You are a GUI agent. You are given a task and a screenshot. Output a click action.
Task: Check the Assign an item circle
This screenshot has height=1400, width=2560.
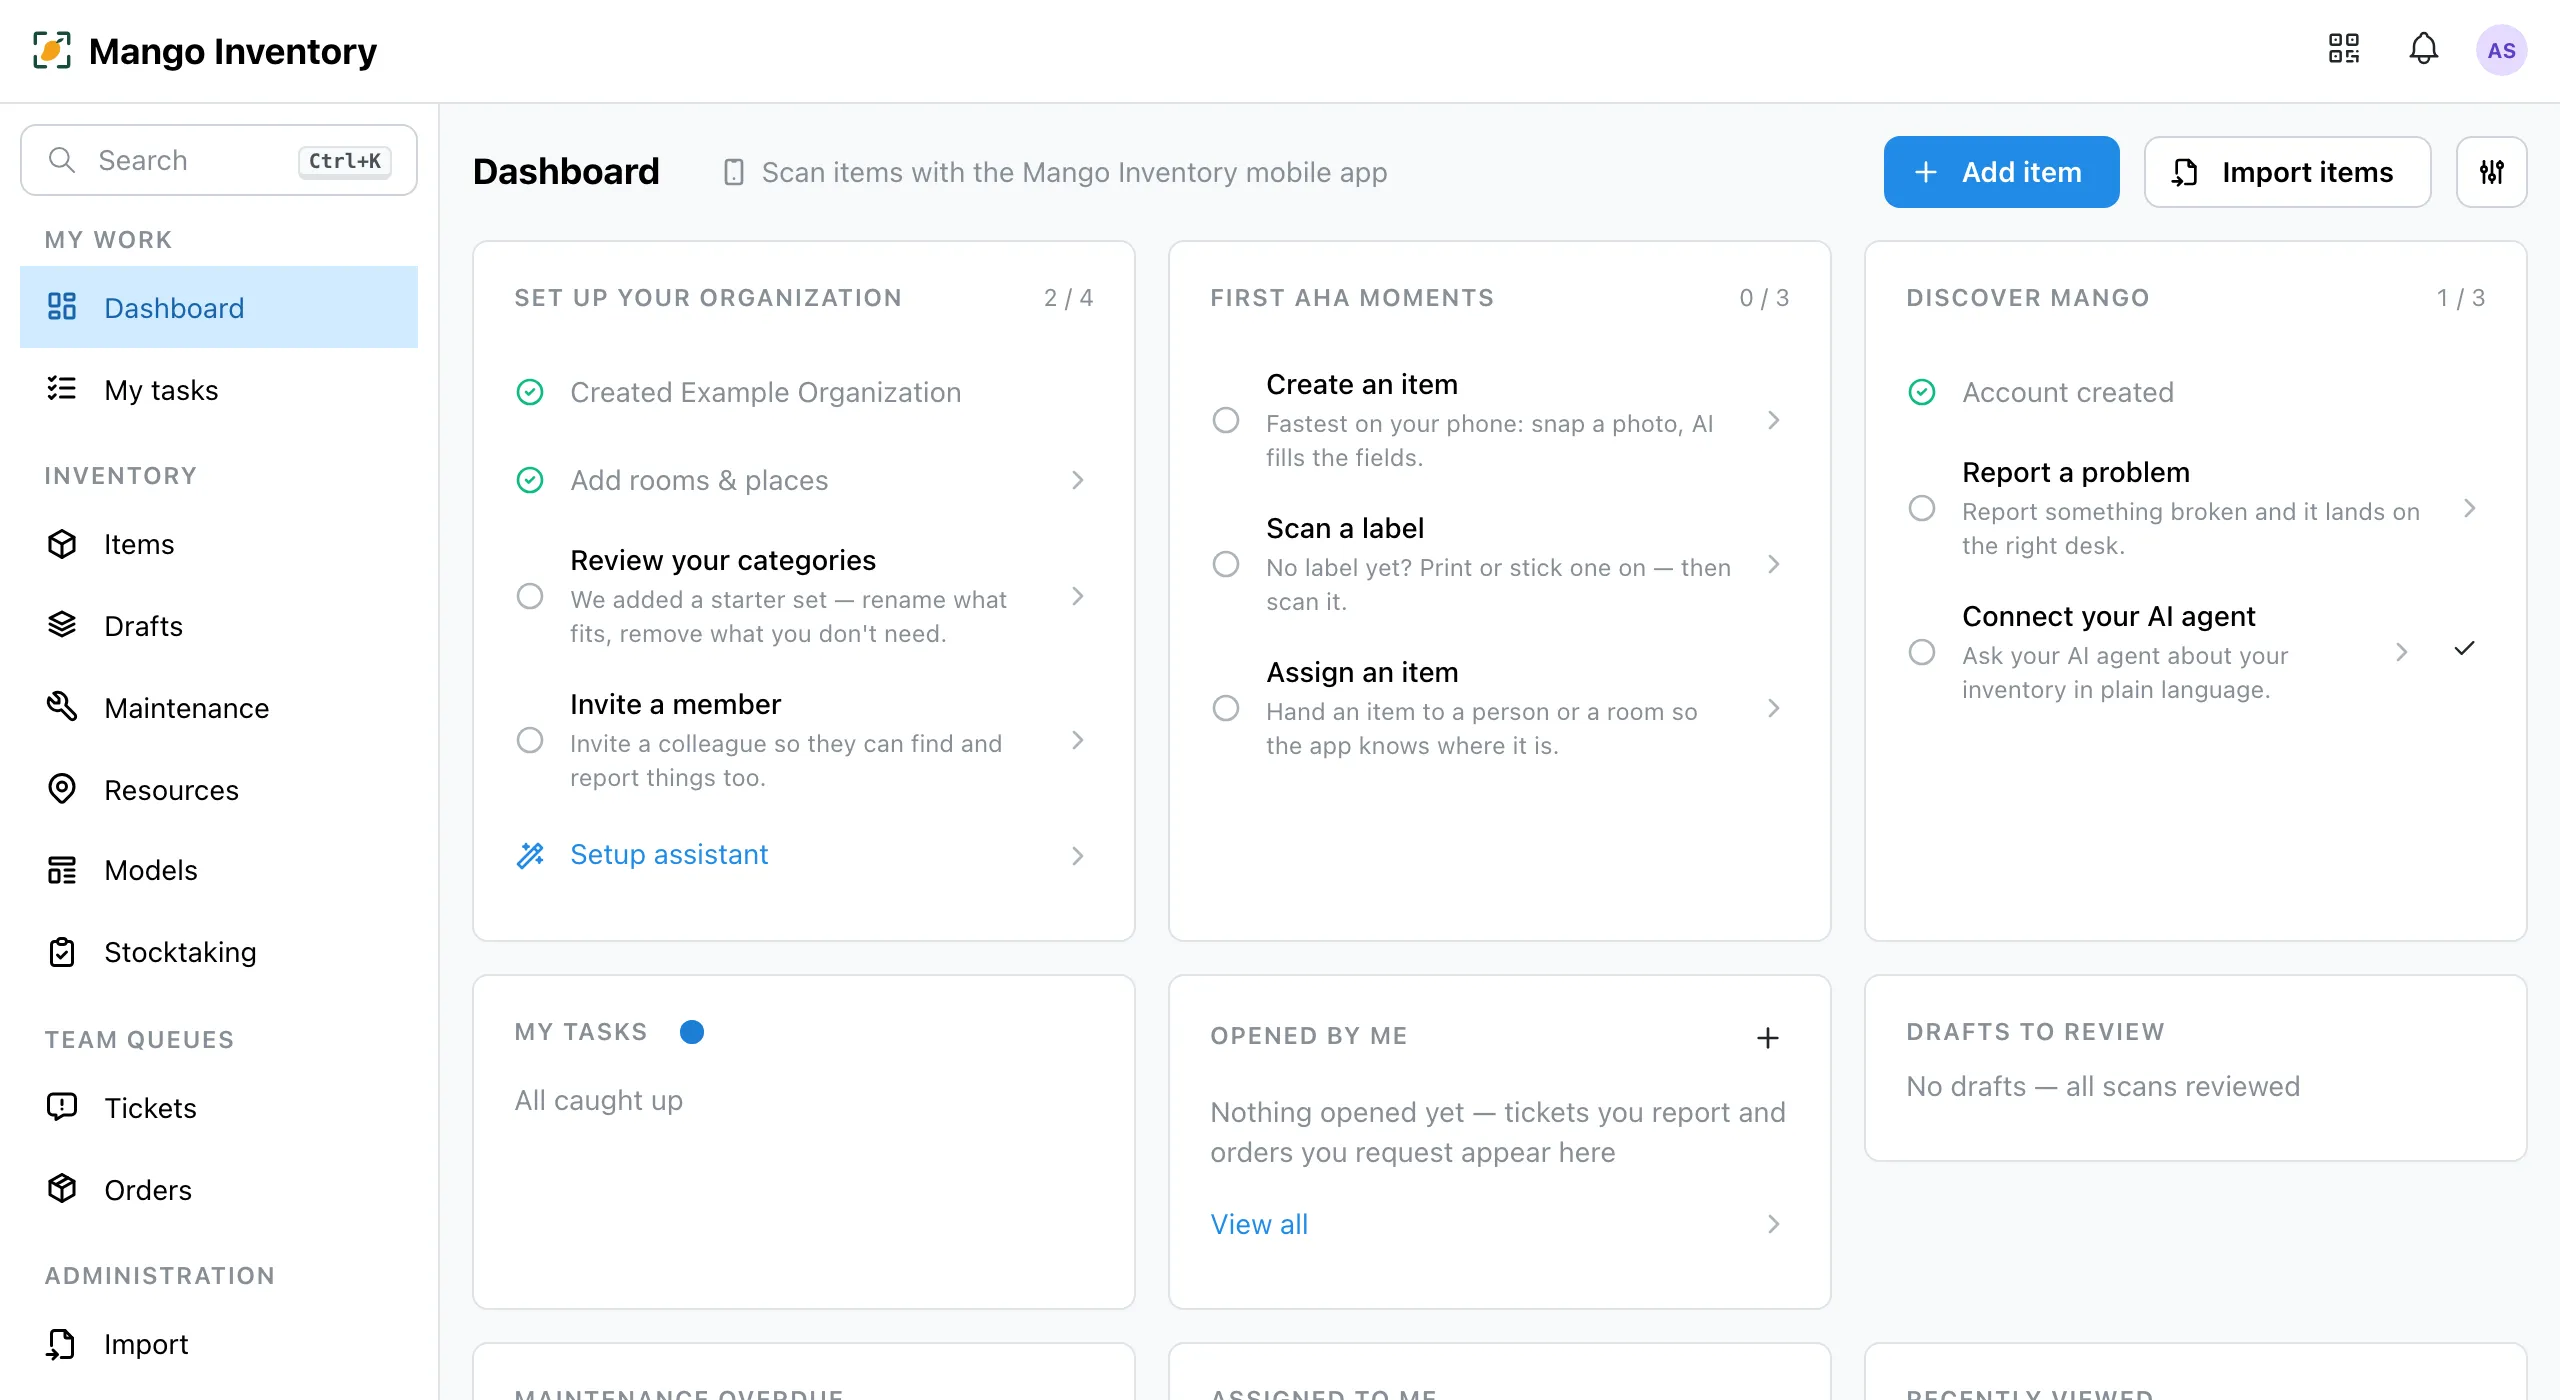[x=1226, y=708]
